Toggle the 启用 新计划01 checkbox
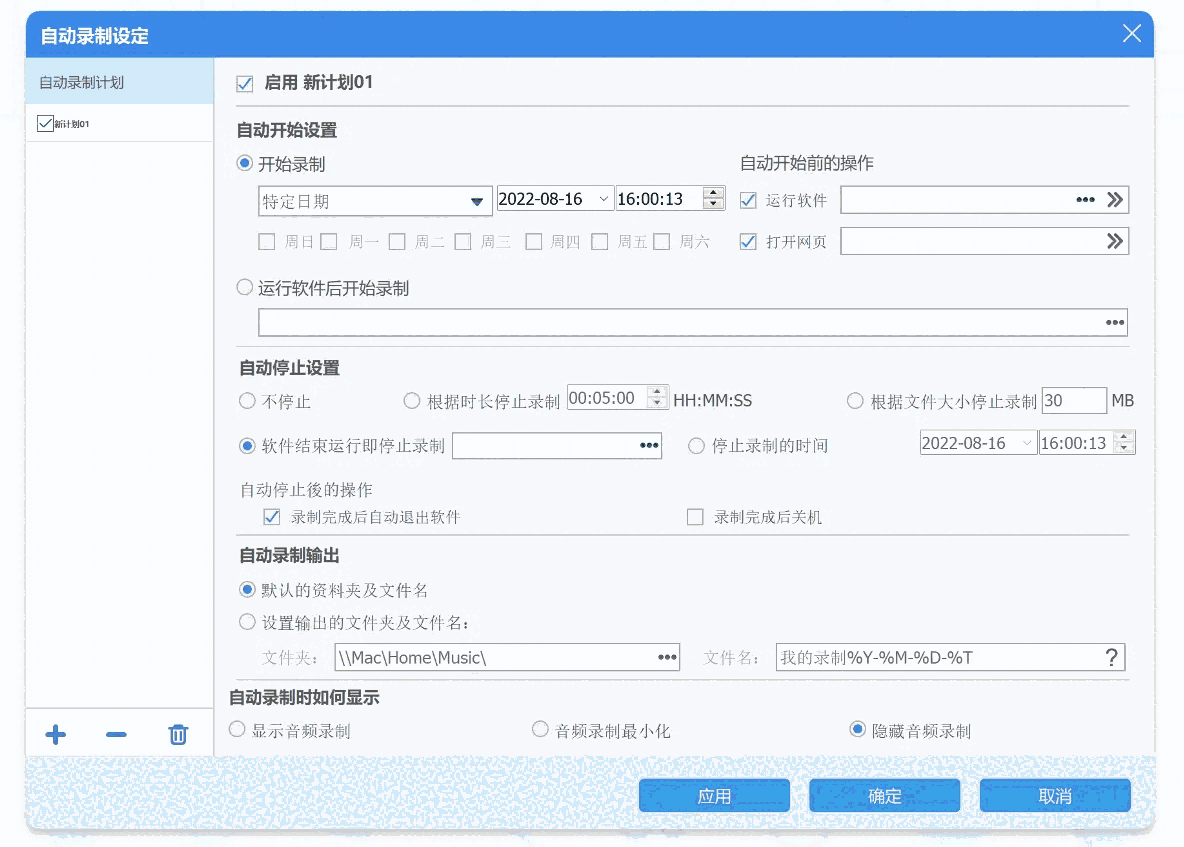The image size is (1184, 847). click(244, 84)
